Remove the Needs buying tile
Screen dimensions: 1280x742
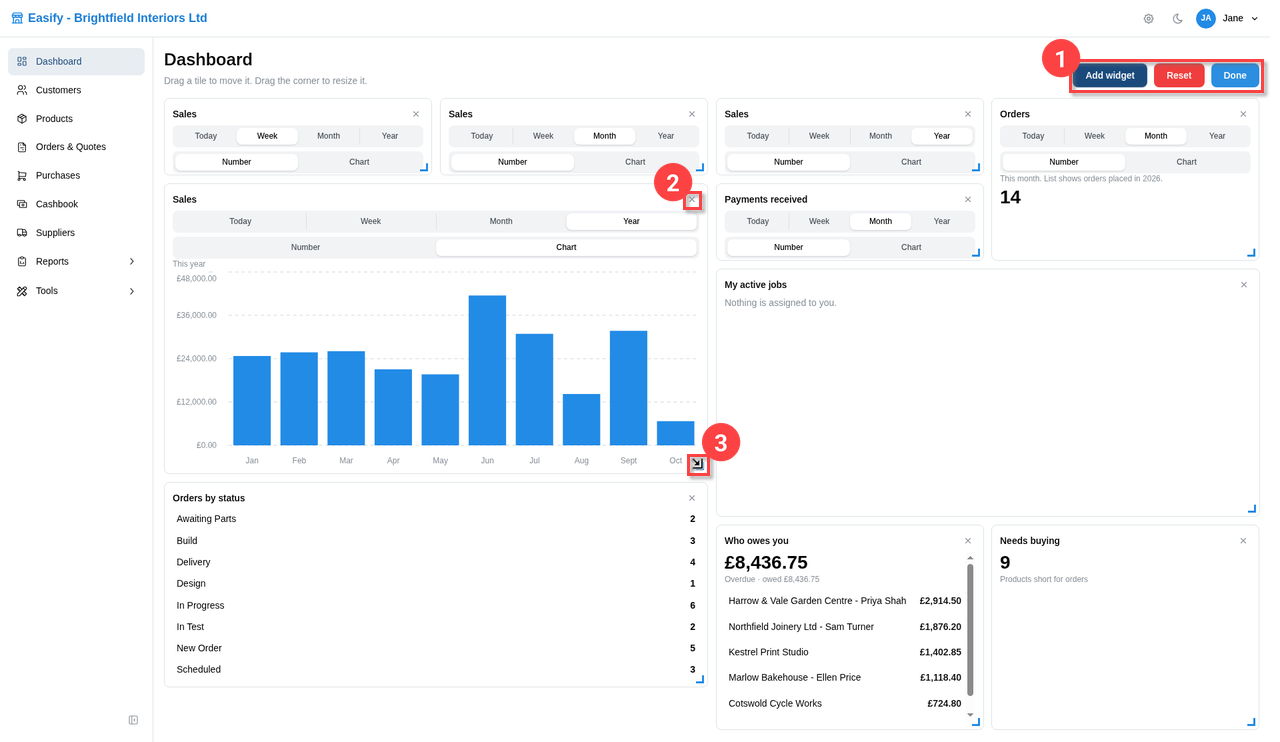pos(1244,541)
